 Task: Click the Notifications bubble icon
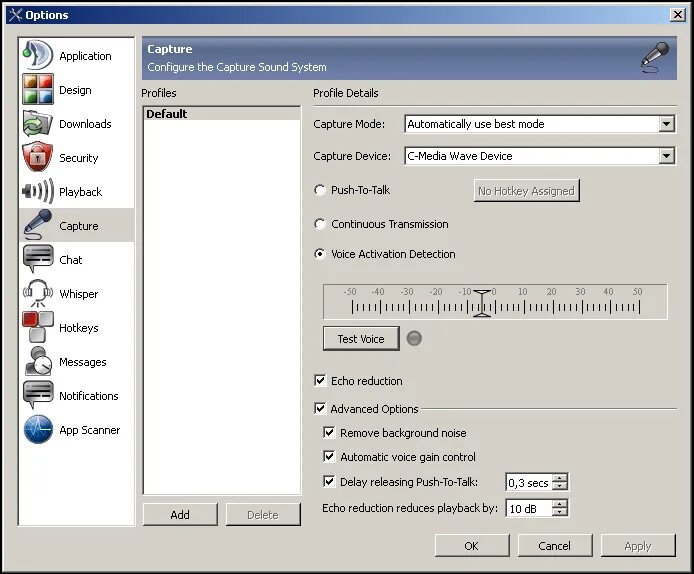pos(38,395)
